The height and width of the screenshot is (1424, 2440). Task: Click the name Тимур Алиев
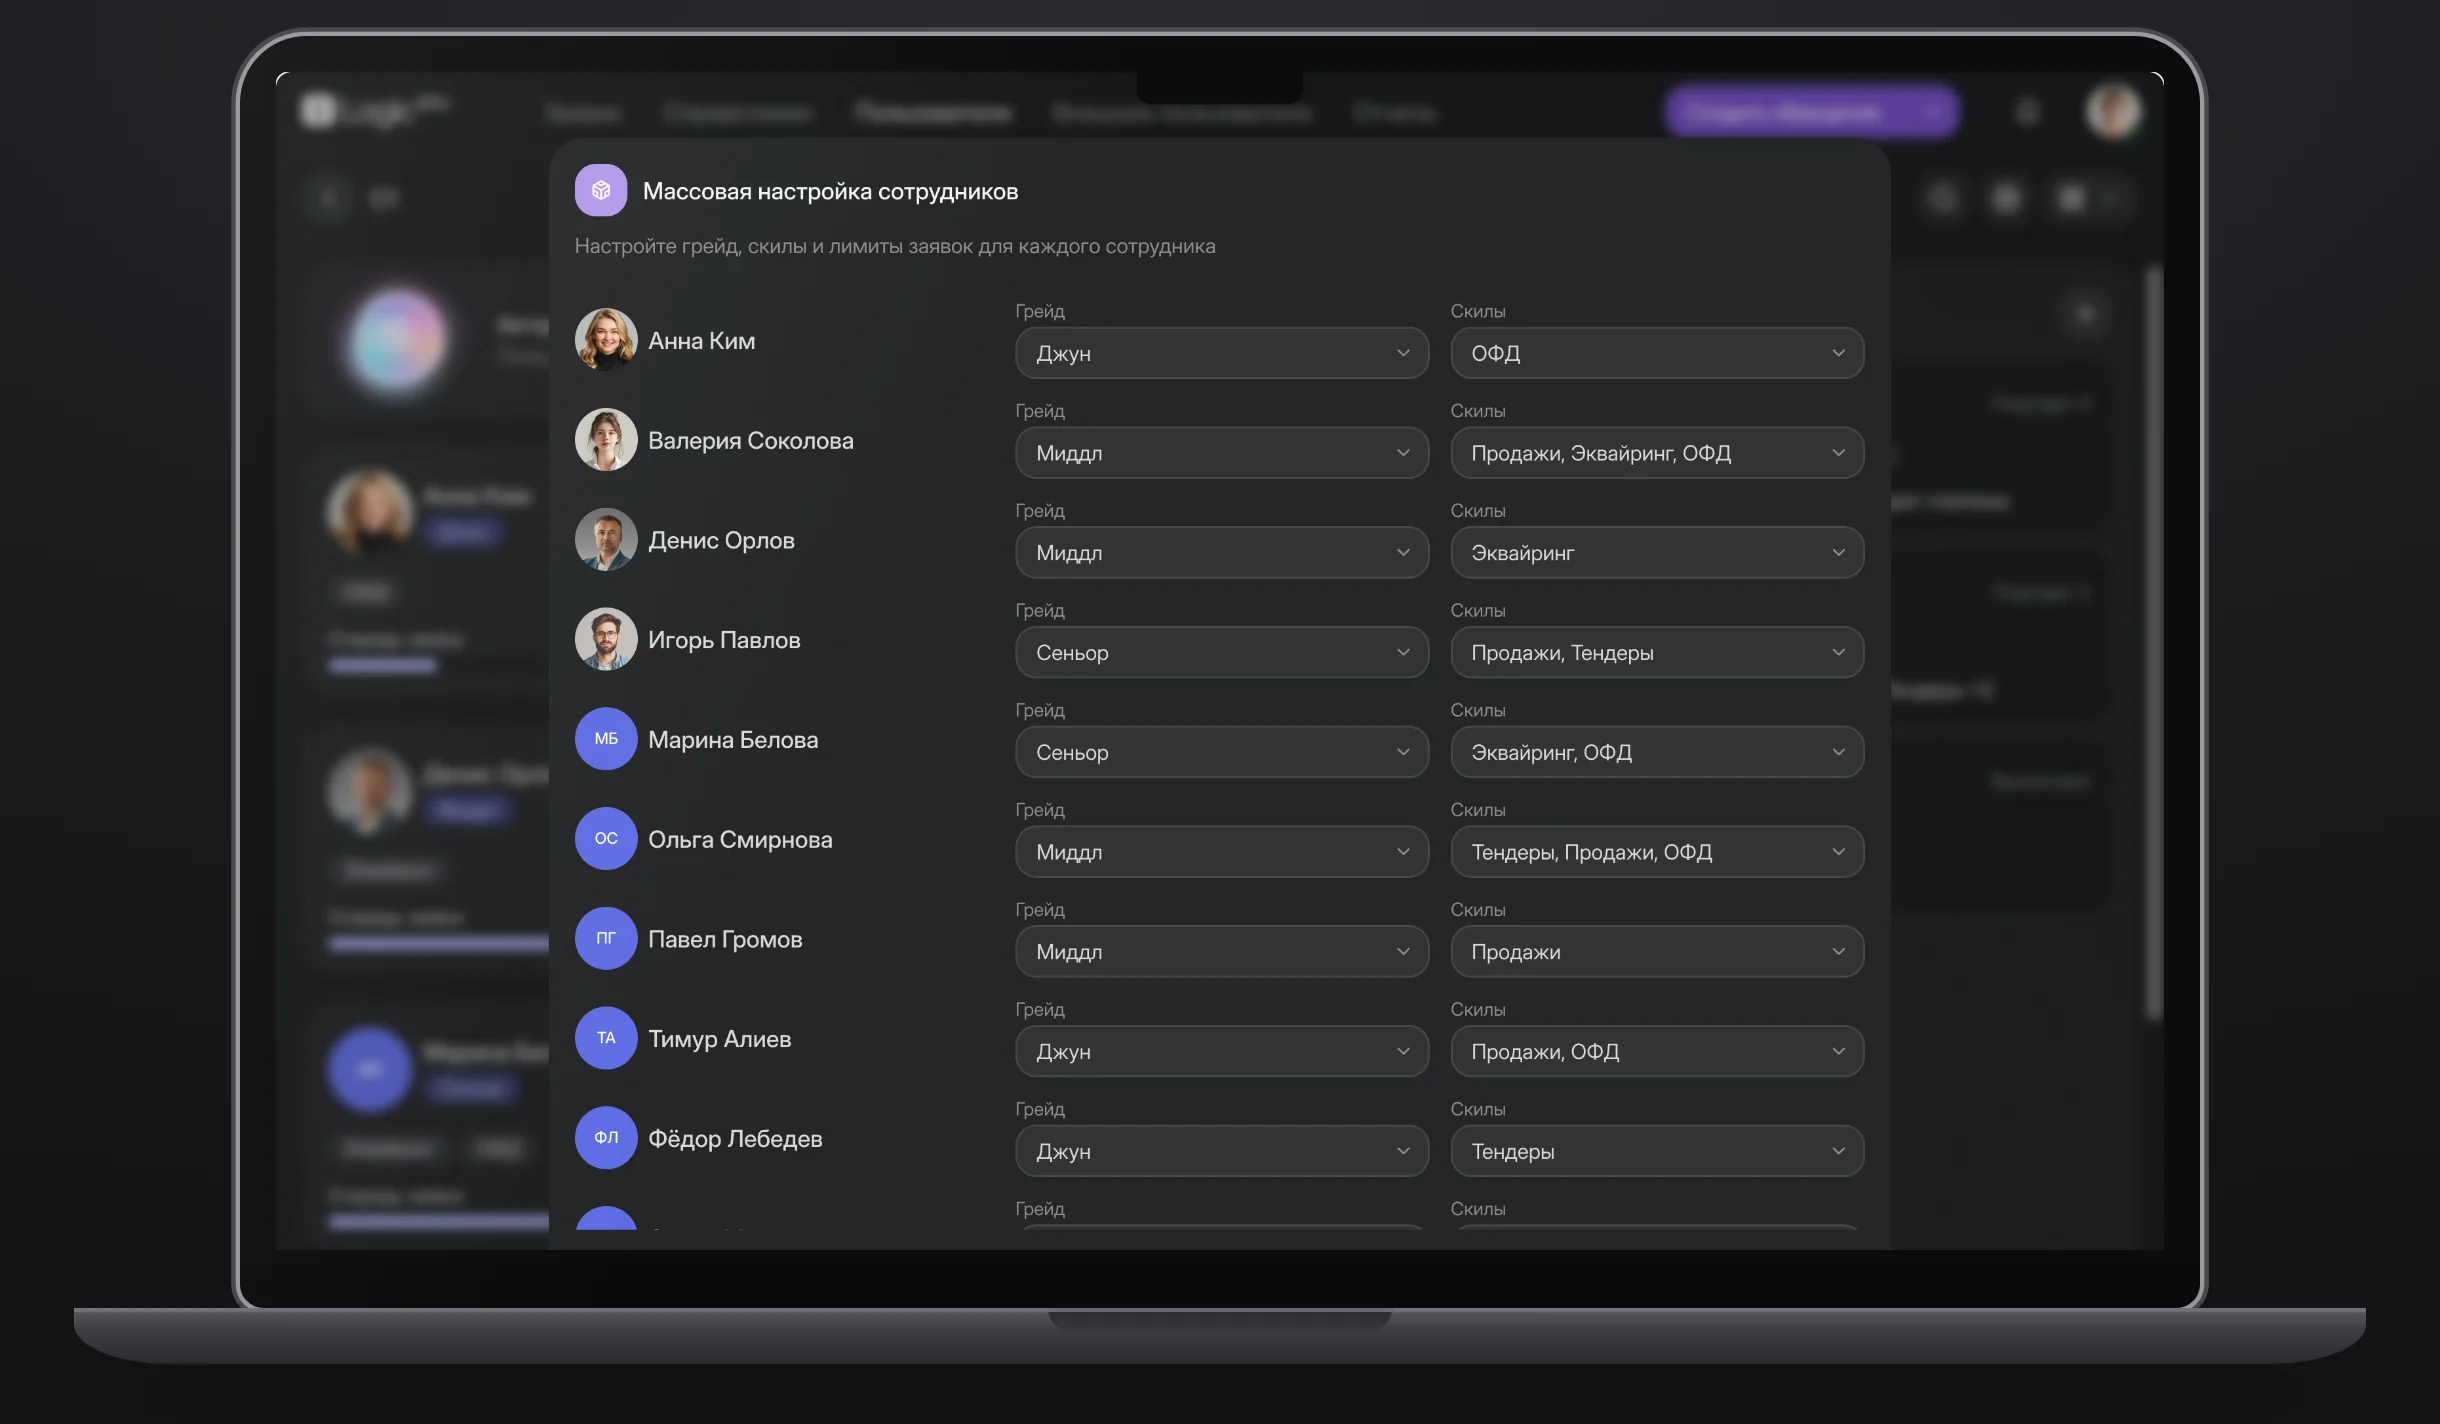(719, 1039)
